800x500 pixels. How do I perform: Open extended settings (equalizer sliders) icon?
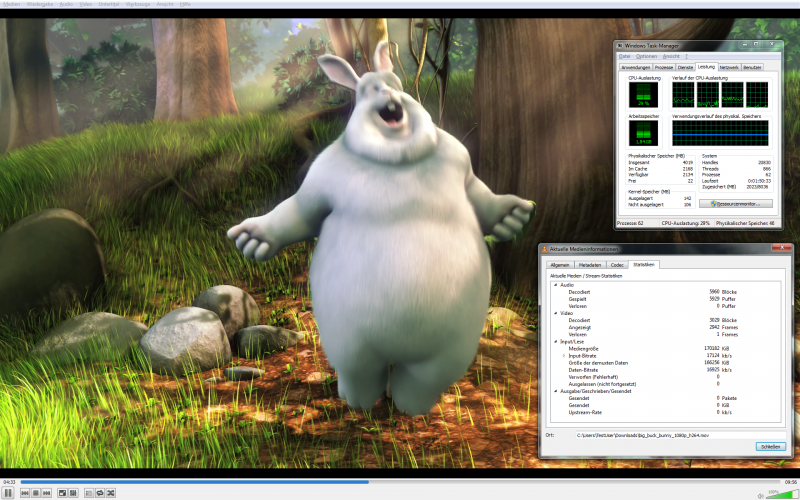tap(73, 493)
